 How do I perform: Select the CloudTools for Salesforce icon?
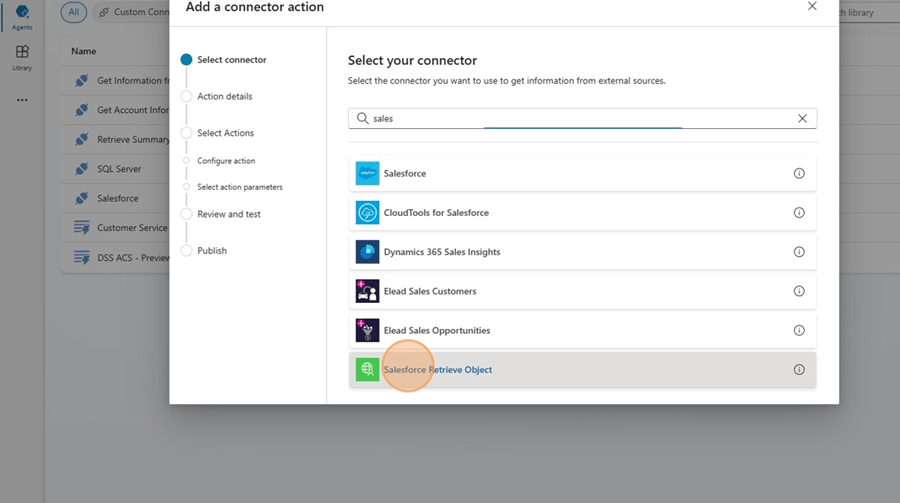[x=367, y=213]
